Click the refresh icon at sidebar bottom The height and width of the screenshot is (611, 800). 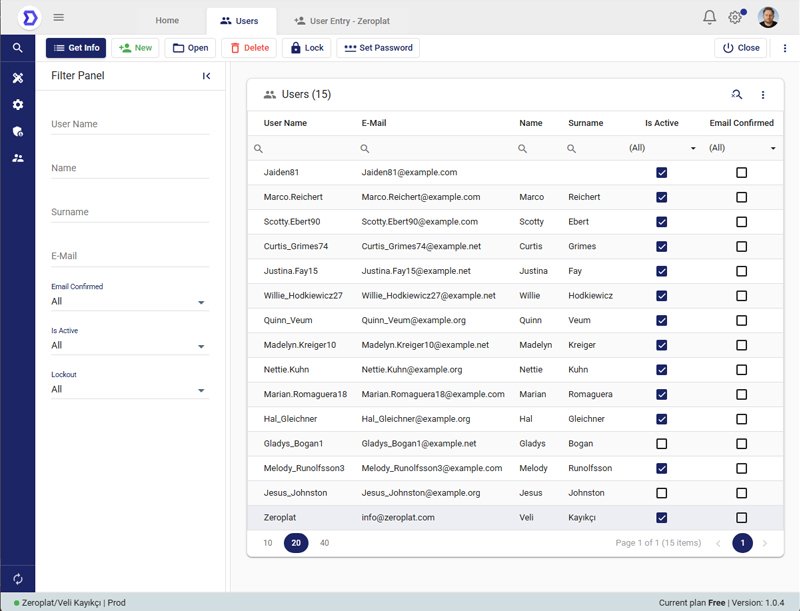17,579
